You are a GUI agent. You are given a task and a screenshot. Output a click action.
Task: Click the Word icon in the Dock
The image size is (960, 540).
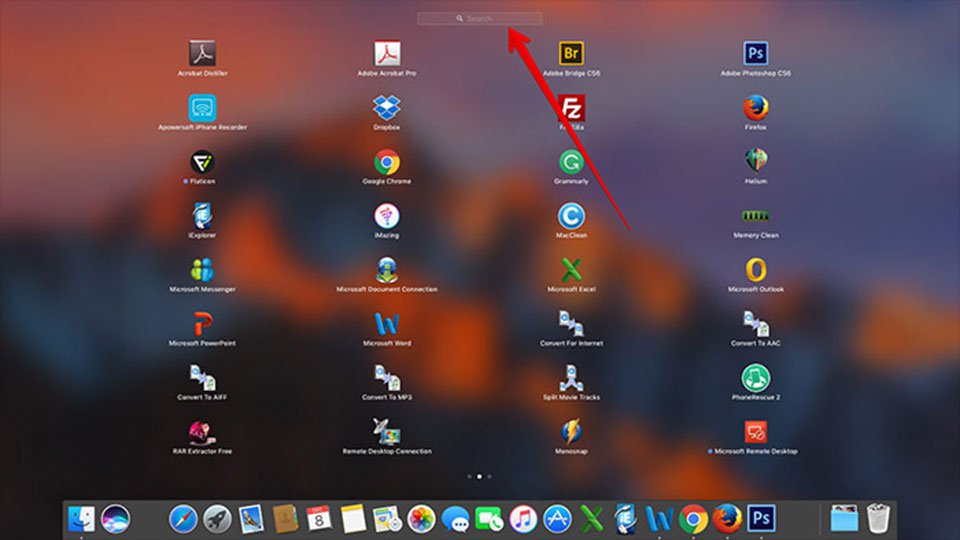point(659,519)
